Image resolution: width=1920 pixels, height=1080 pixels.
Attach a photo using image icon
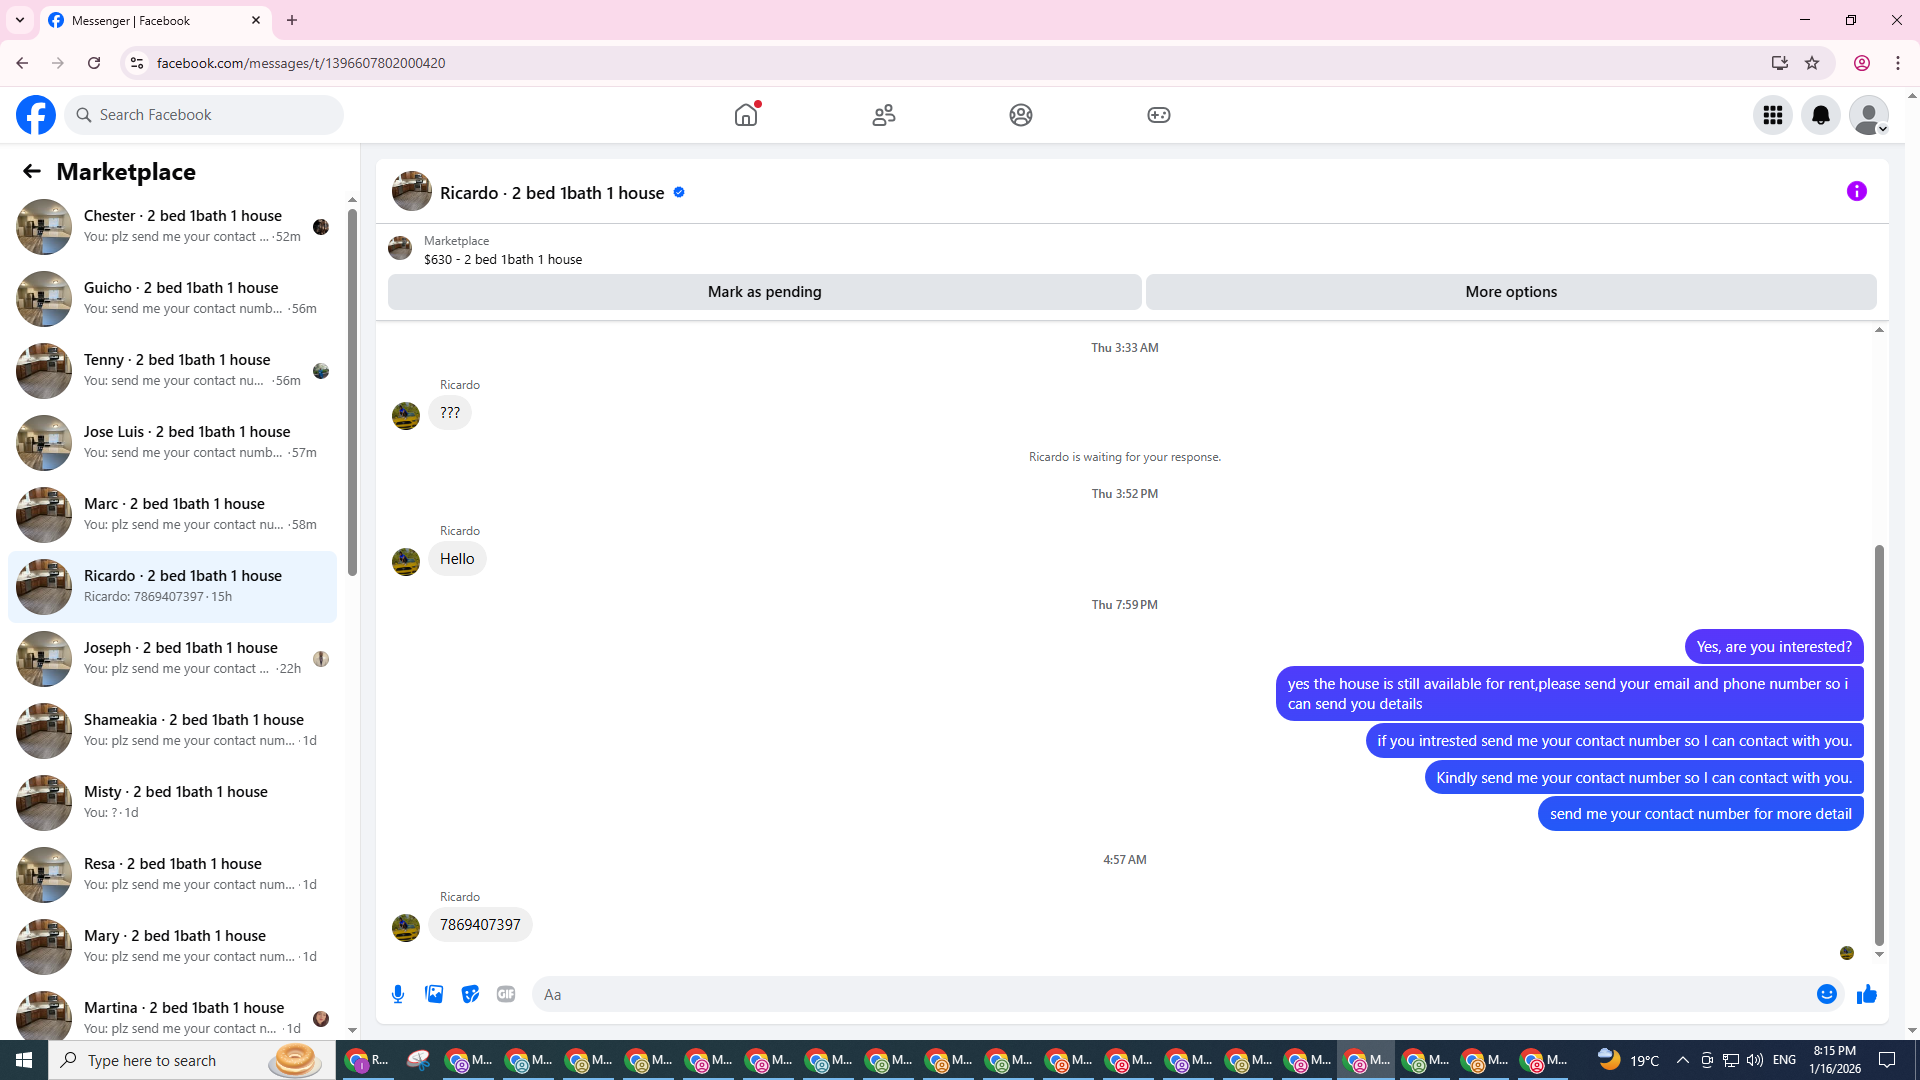coord(434,994)
